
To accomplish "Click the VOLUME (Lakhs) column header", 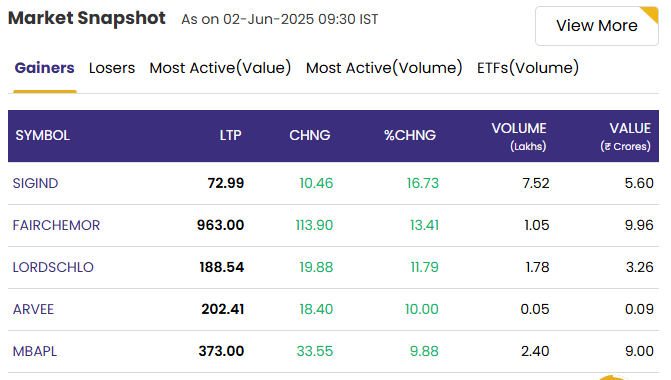I will pos(519,137).
